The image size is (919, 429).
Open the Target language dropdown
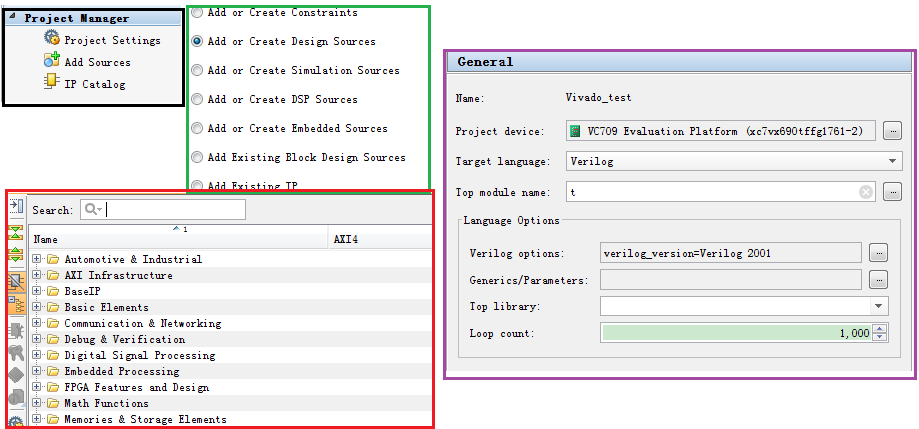pos(892,161)
